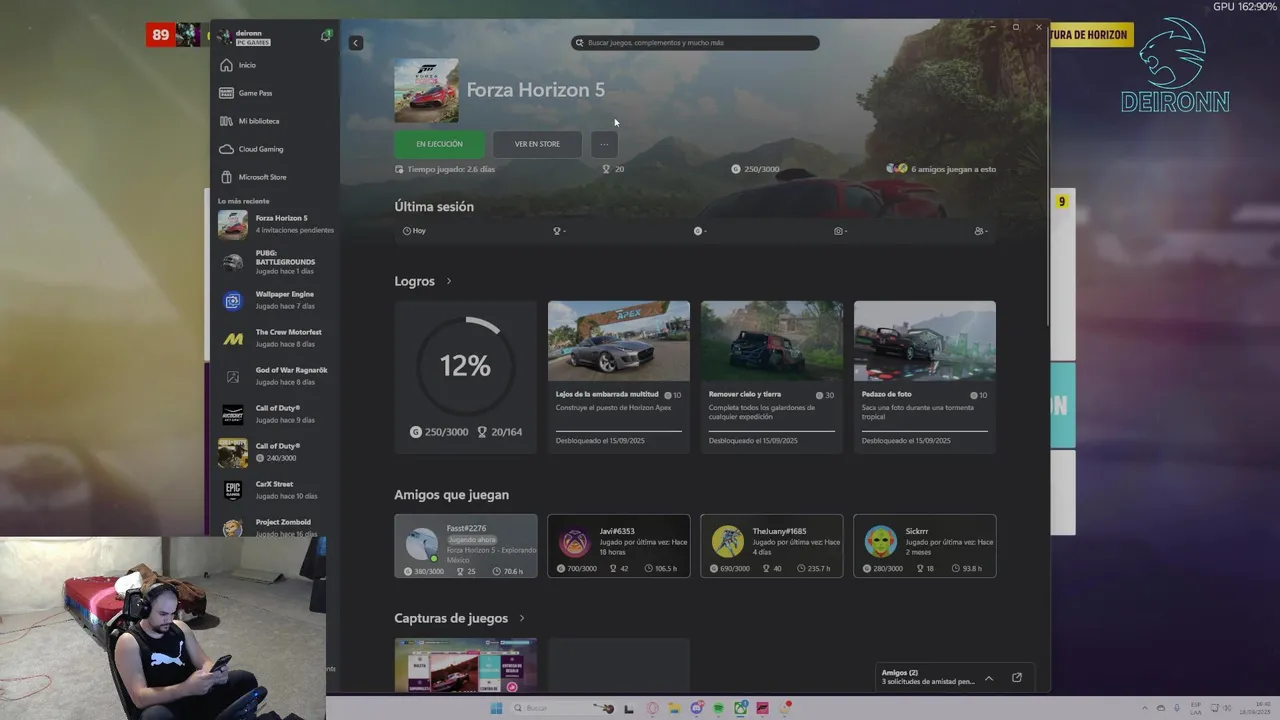This screenshot has width=1280, height=720.
Task: Pop out the Amigos panel window
Action: tap(1017, 678)
